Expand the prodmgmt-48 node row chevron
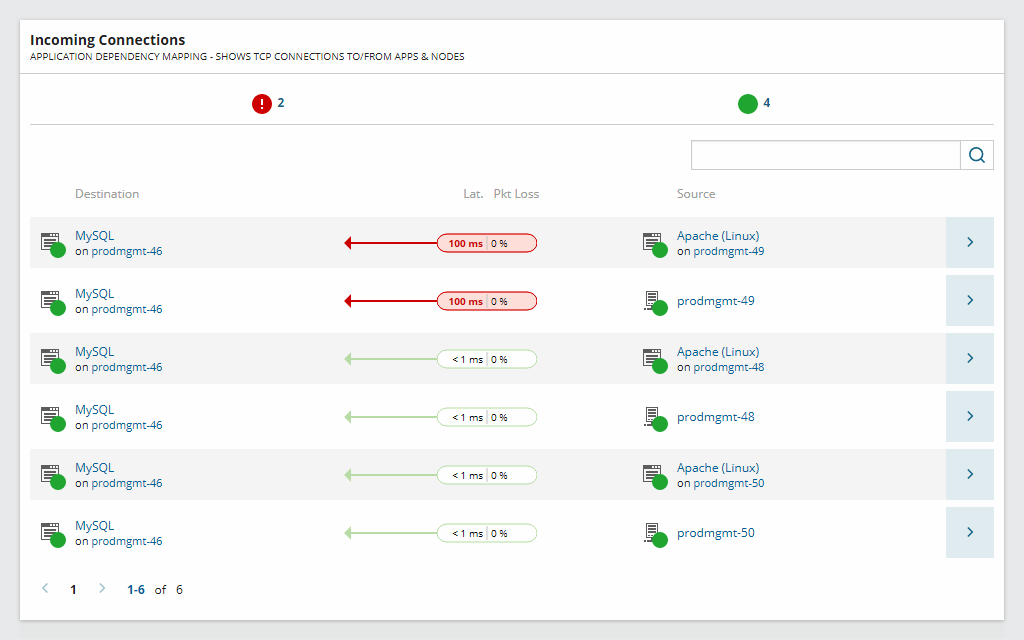The height and width of the screenshot is (640, 1024). [x=970, y=417]
